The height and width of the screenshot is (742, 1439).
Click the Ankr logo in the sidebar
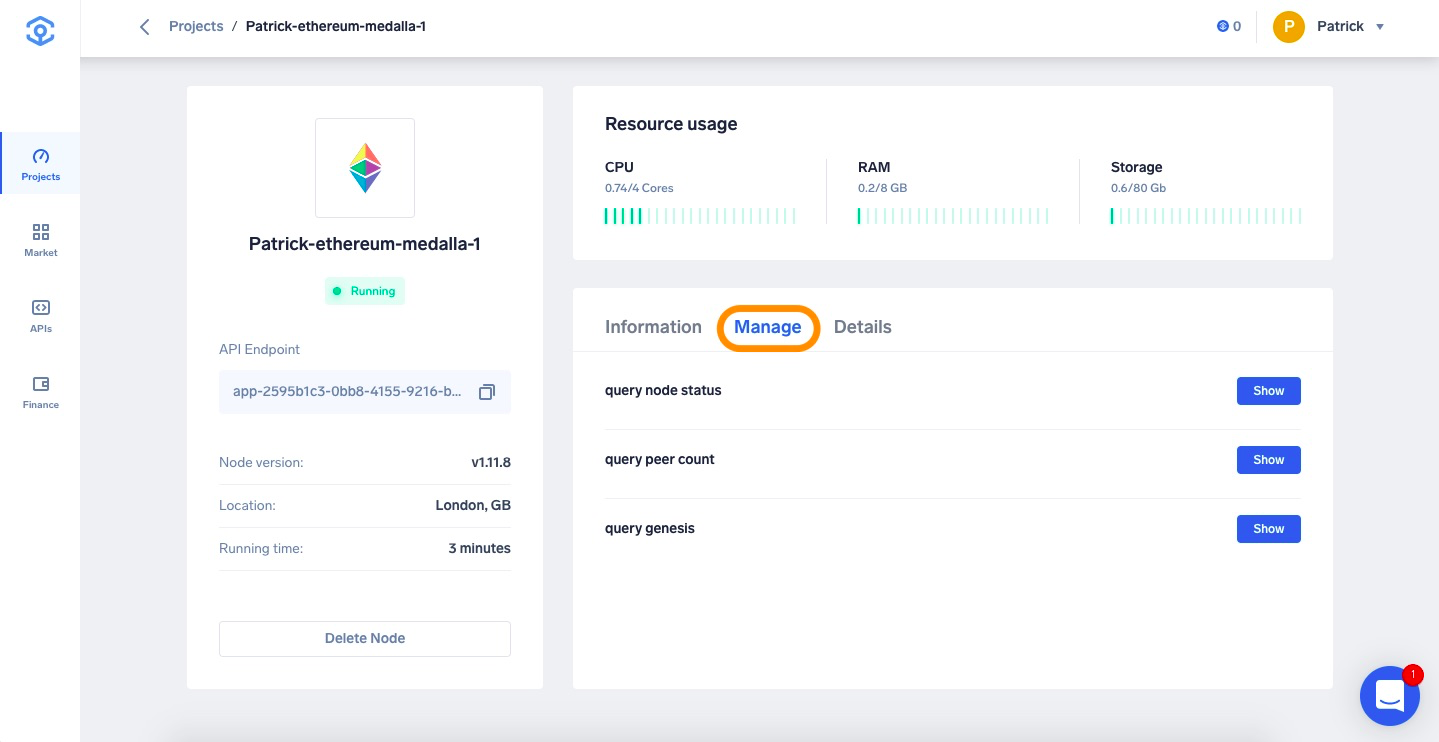tap(40, 30)
